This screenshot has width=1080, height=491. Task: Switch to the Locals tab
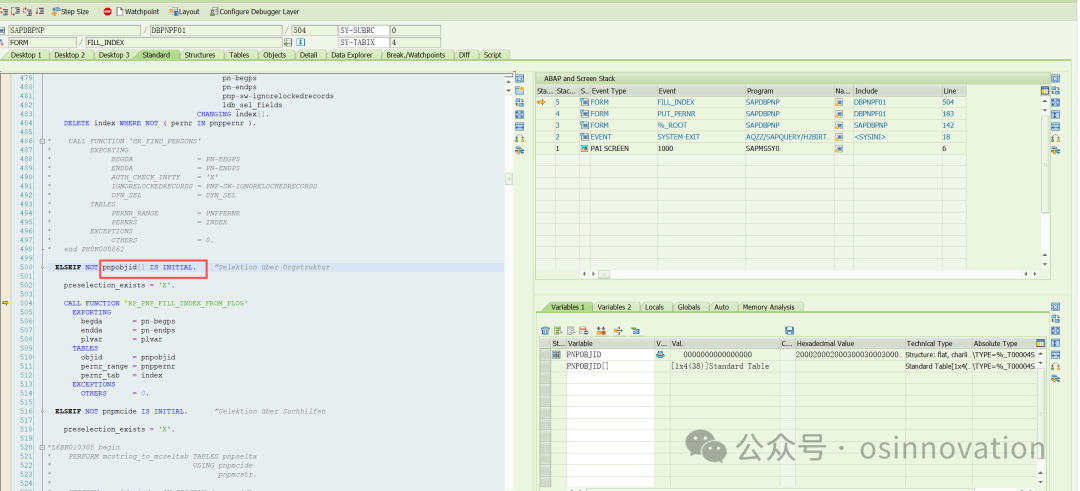tap(654, 307)
